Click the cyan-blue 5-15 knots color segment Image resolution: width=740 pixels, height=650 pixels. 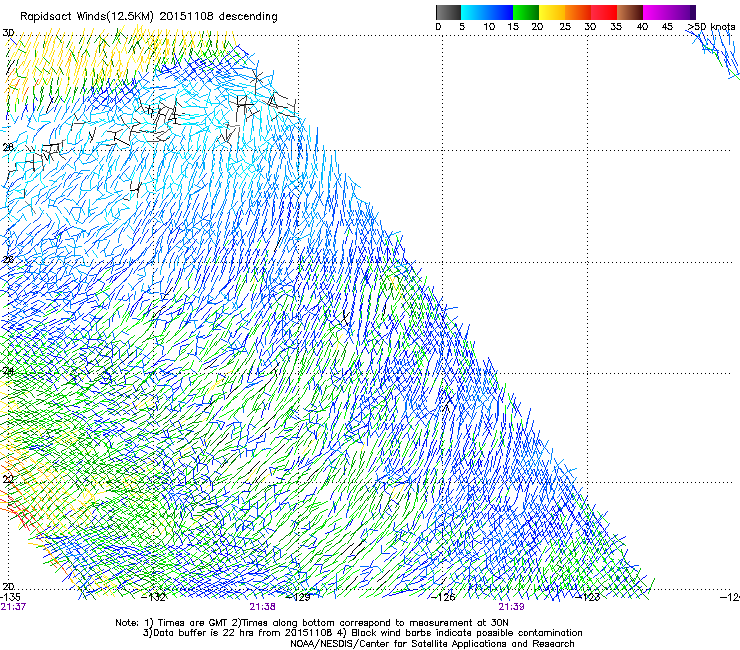[x=487, y=12]
